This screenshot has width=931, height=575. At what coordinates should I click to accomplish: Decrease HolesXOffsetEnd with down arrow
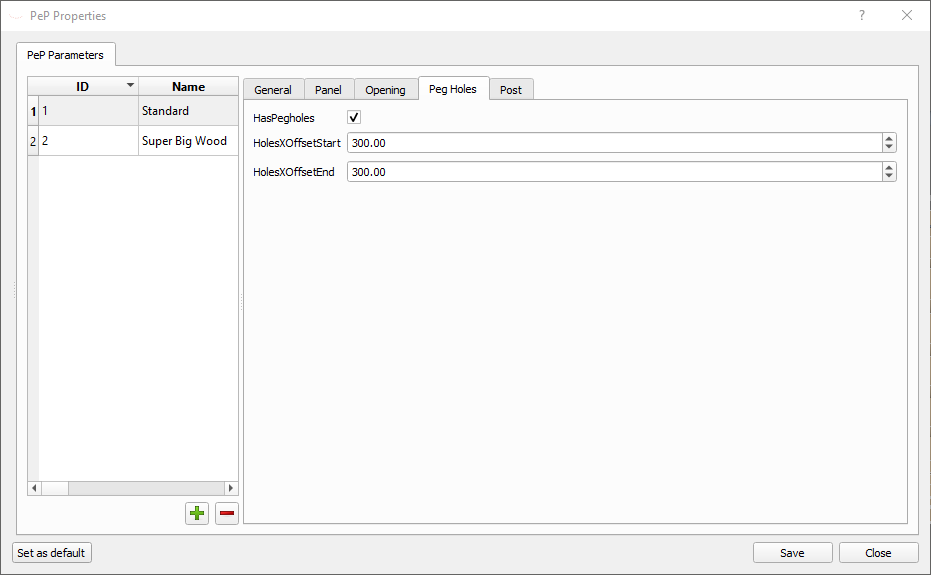coord(889,177)
